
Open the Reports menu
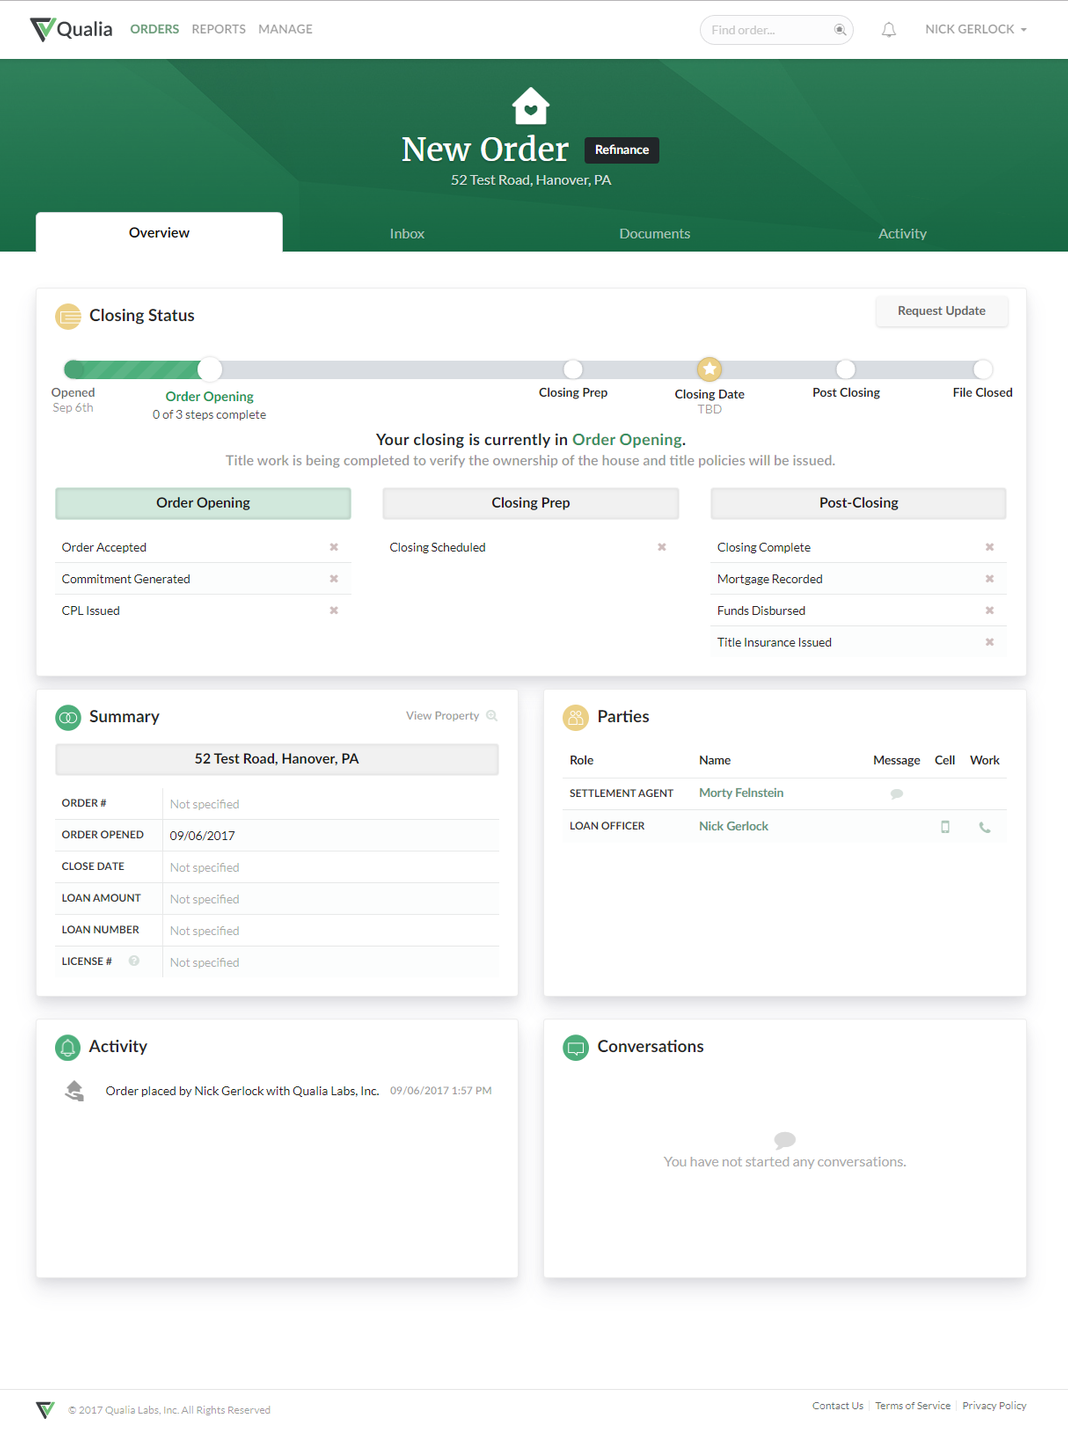coord(218,29)
